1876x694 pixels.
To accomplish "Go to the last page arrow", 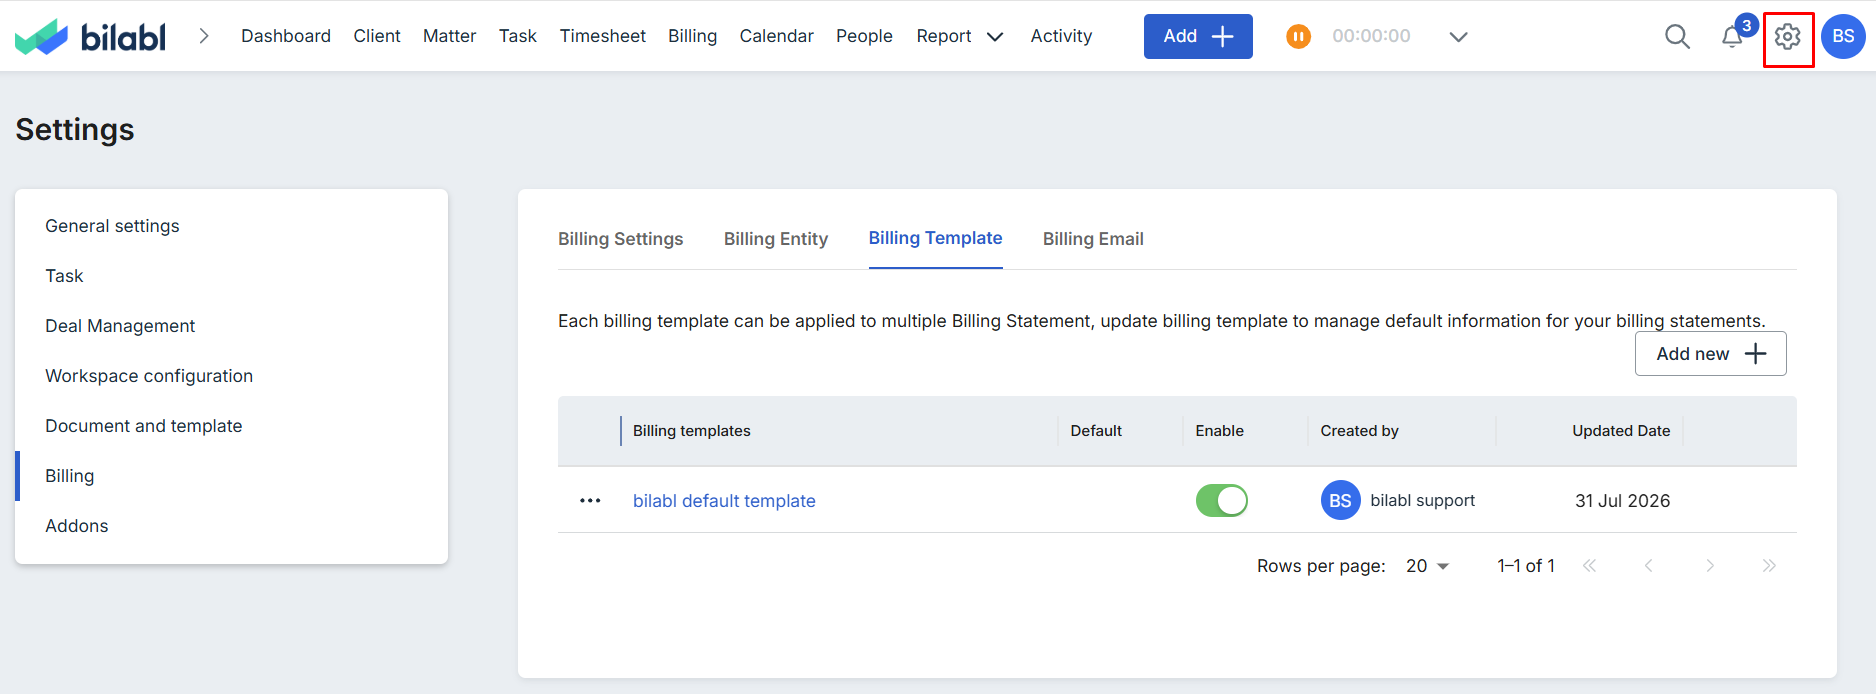I will (1769, 566).
